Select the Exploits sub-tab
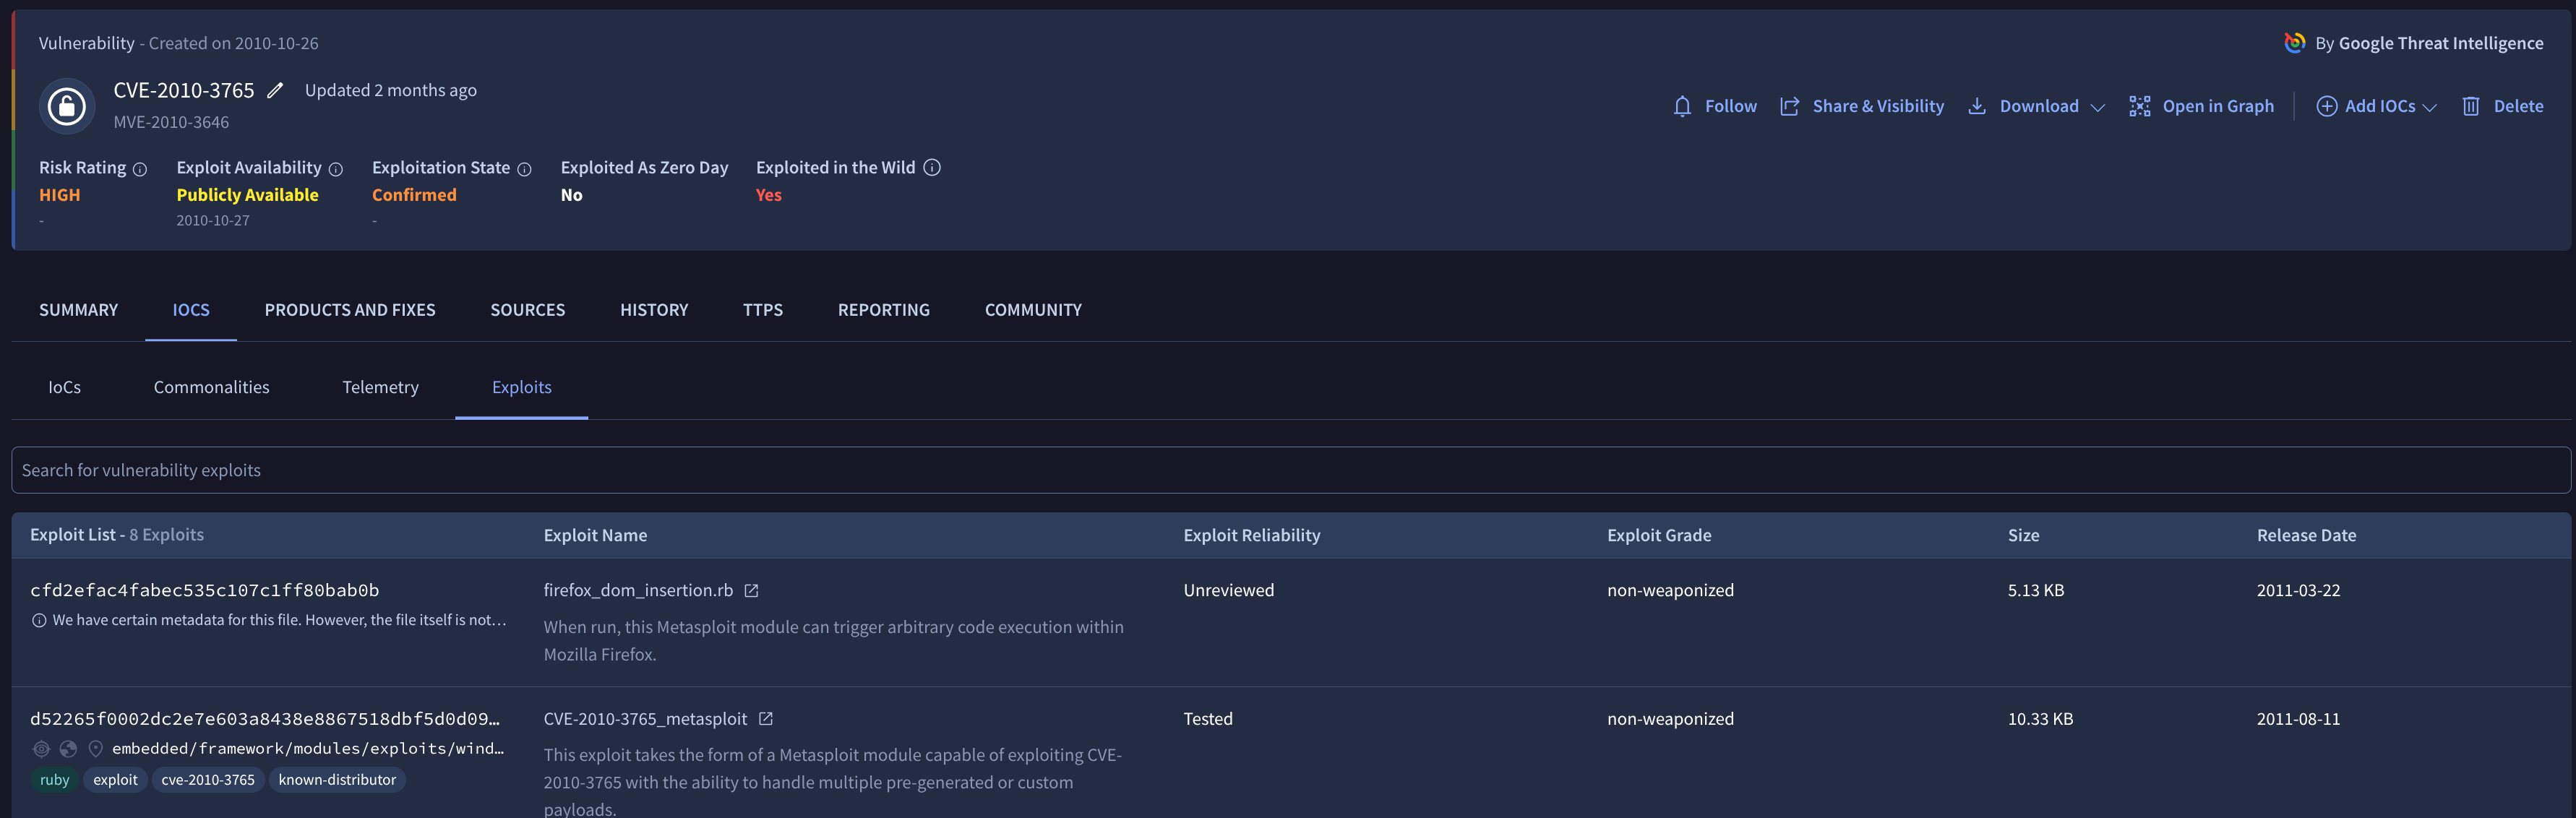 tap(521, 387)
